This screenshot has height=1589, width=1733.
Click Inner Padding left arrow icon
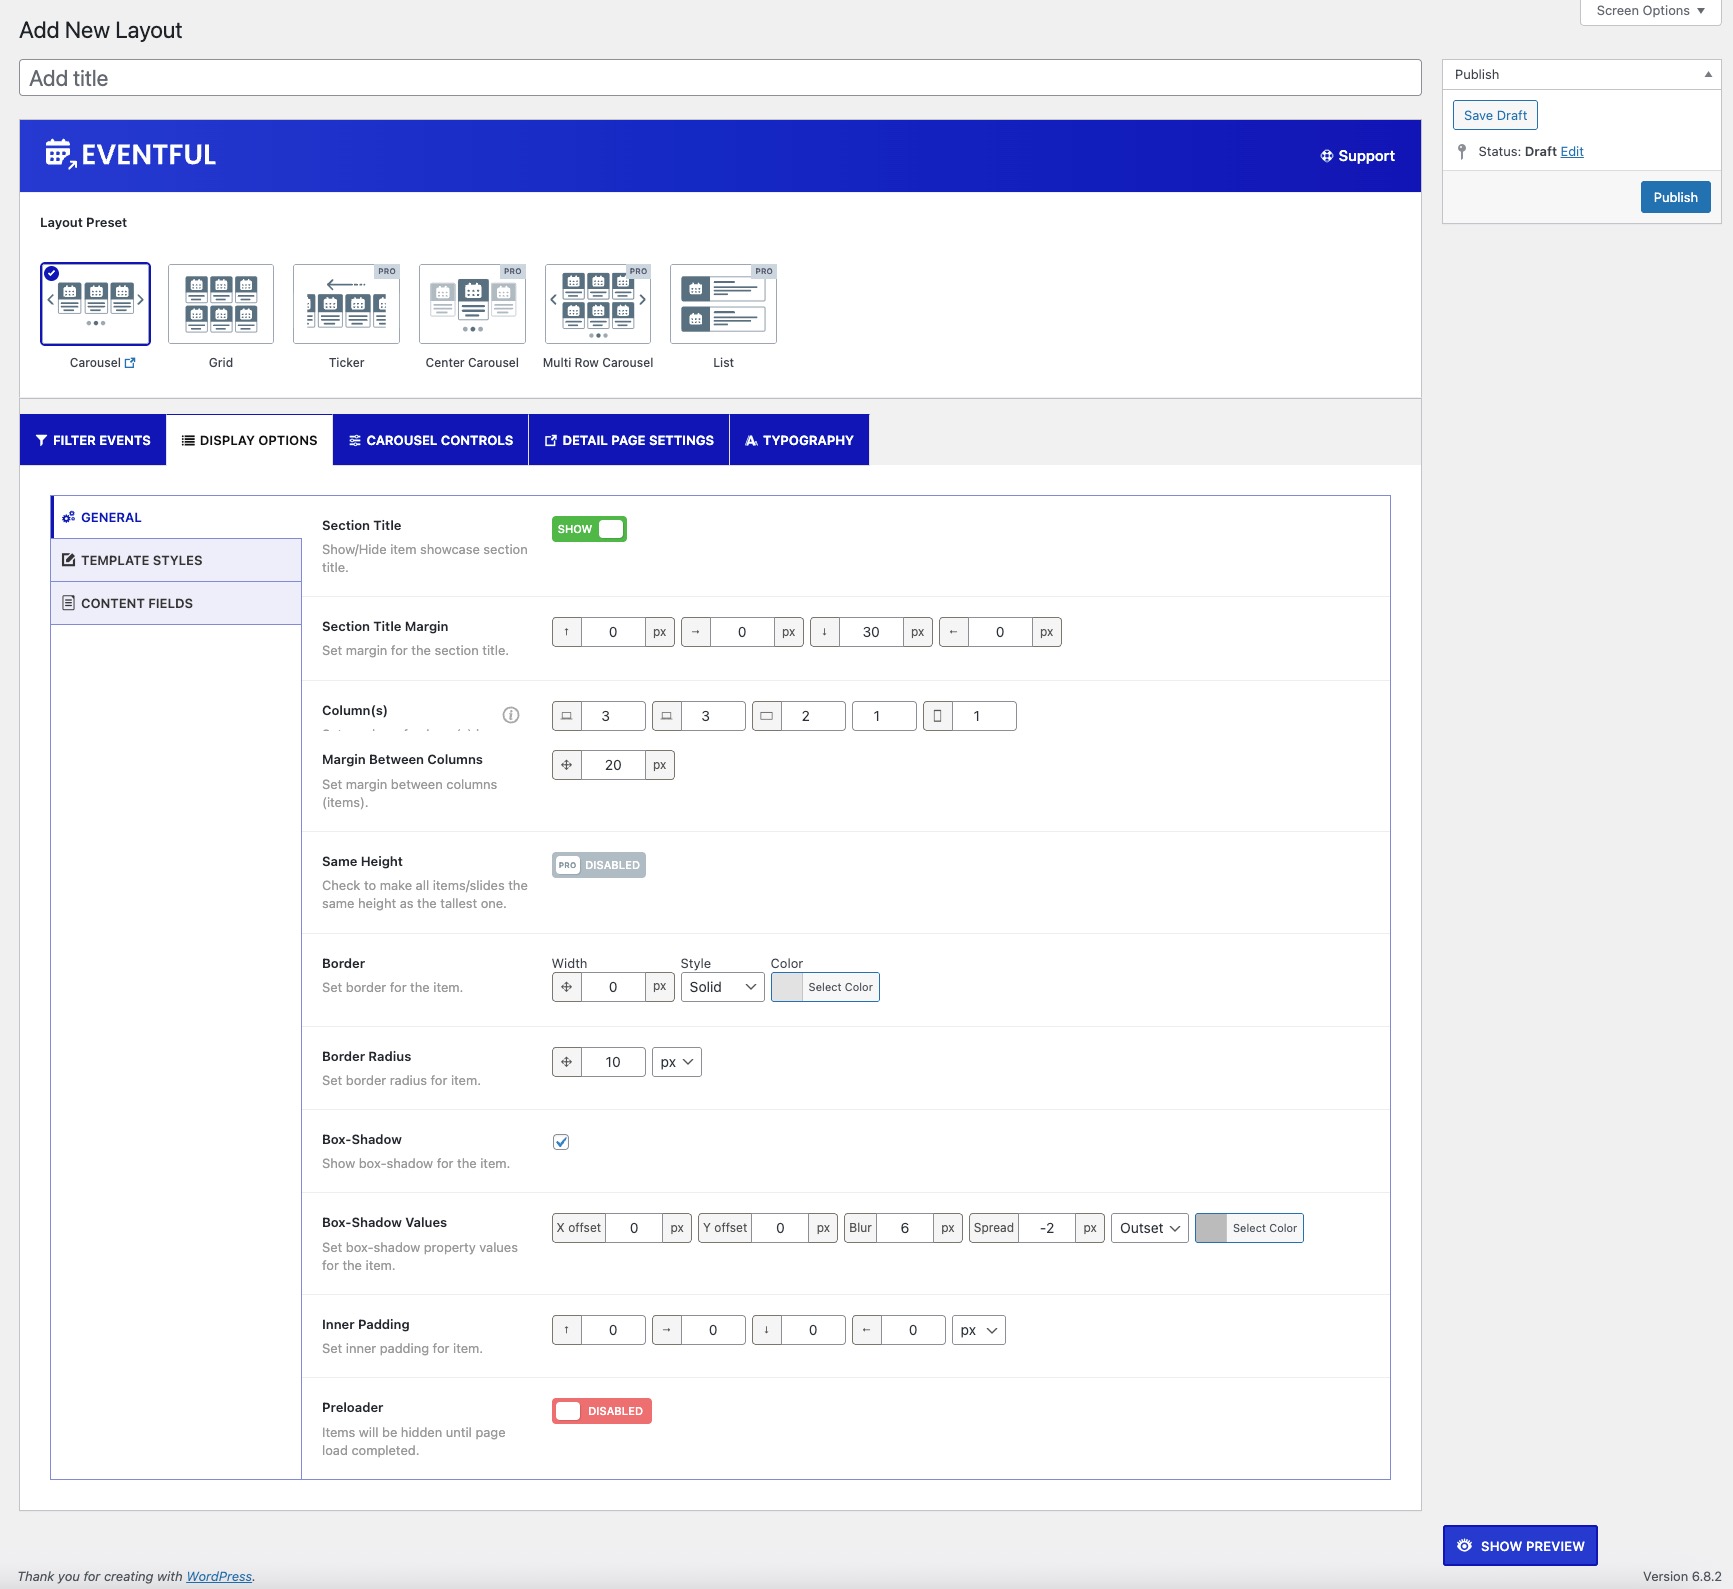(867, 1330)
